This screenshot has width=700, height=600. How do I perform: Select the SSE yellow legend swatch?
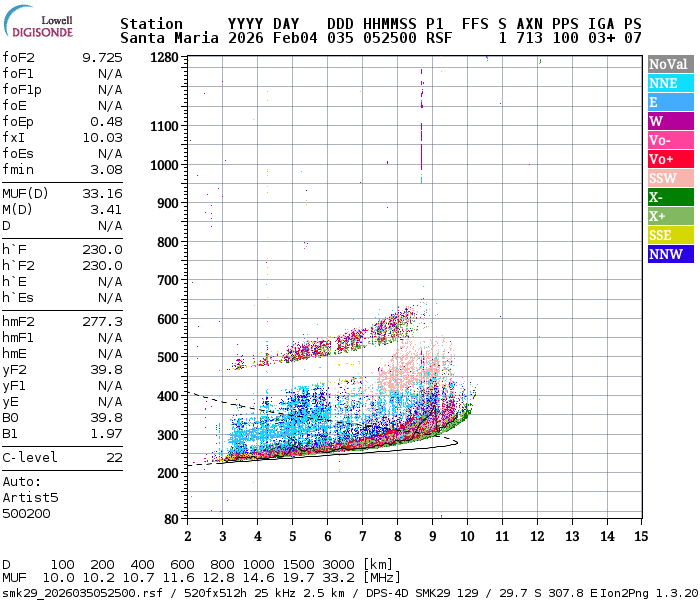pos(670,235)
